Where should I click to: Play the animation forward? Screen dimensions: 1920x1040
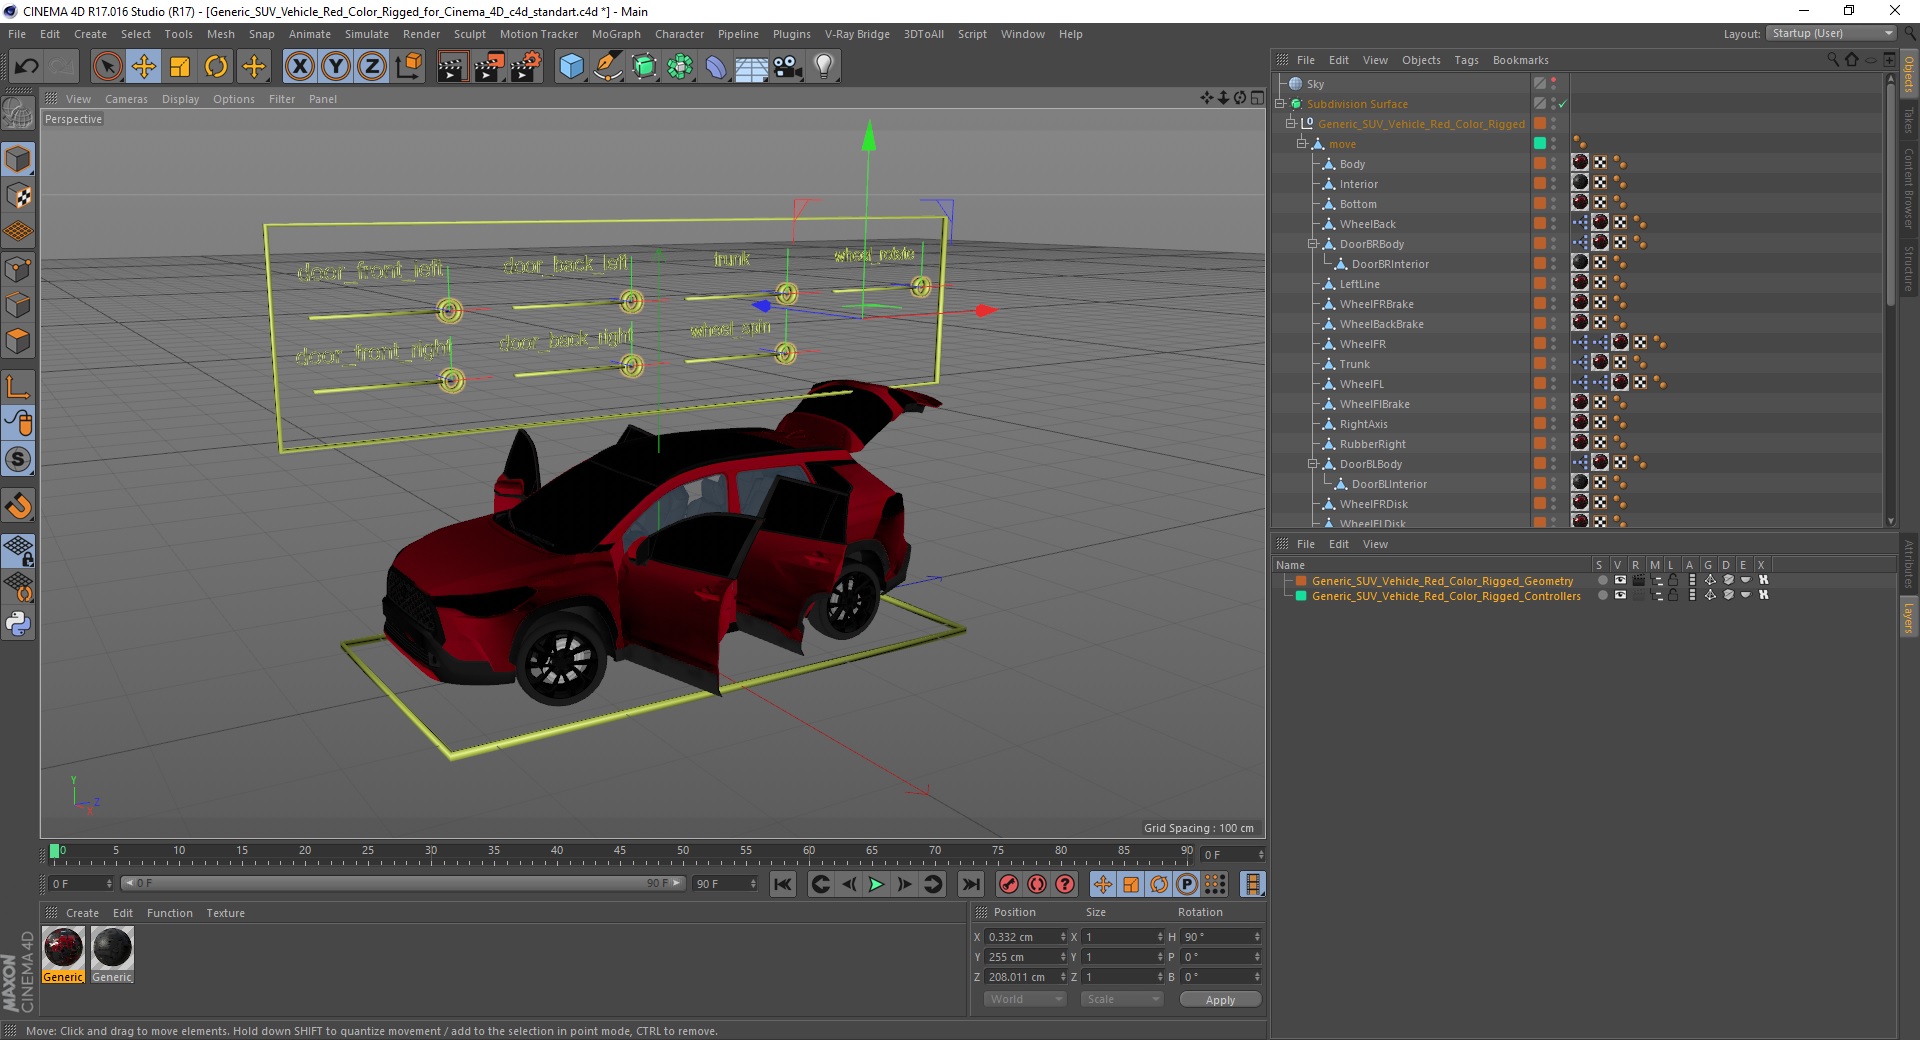pos(876,884)
